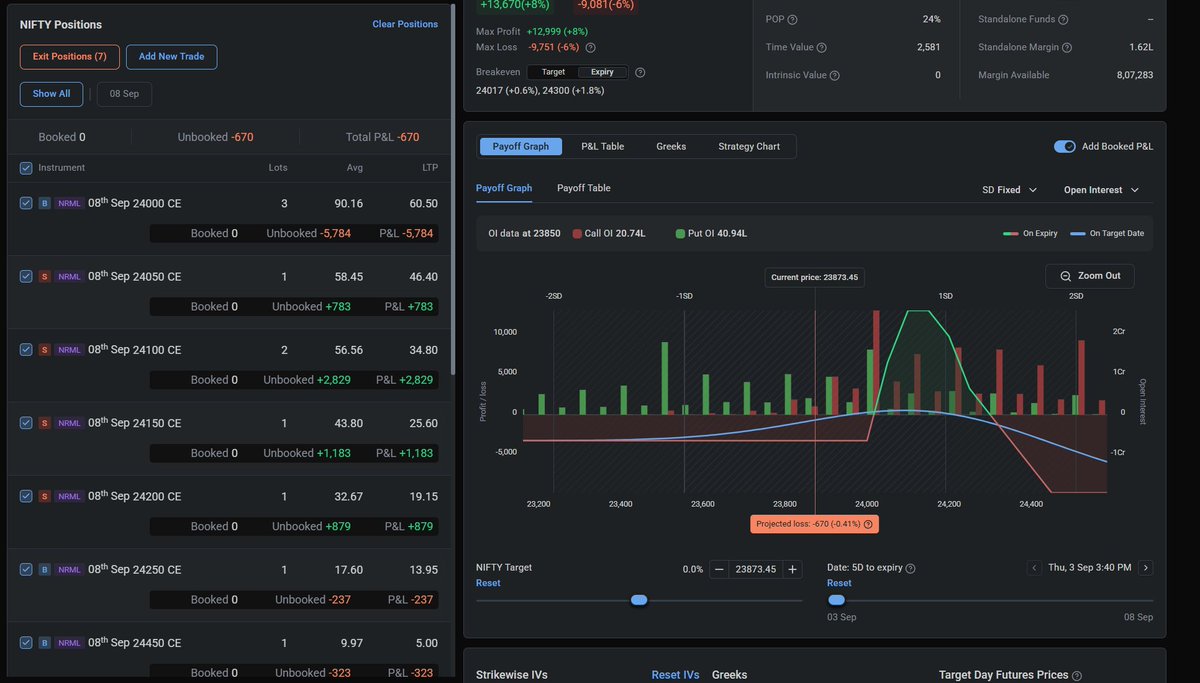Click Reset under the Date slider
The height and width of the screenshot is (683, 1200).
point(839,583)
